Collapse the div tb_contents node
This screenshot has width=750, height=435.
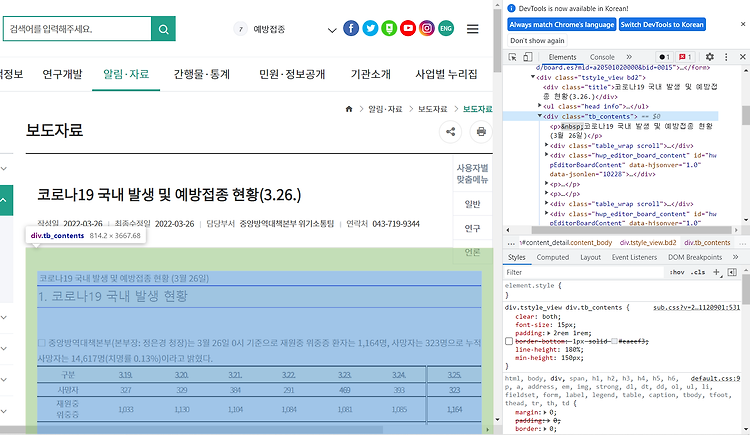(540, 116)
